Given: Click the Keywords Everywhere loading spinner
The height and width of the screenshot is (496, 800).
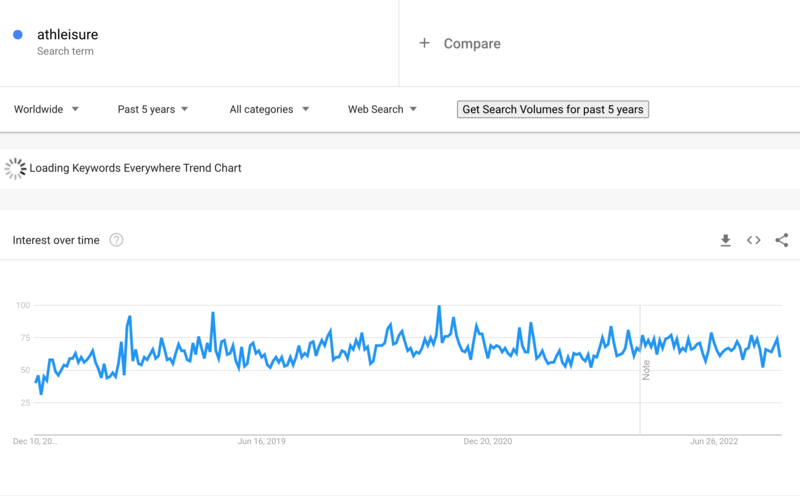Looking at the screenshot, I should pyautogui.click(x=15, y=168).
